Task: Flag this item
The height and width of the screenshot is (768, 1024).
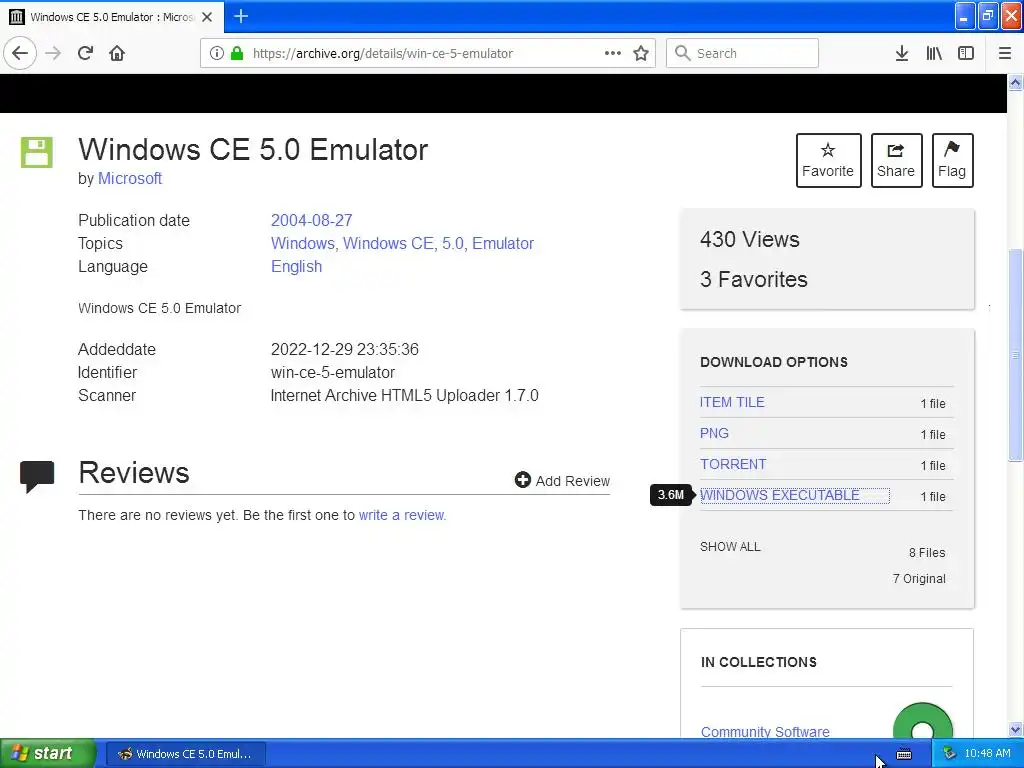Action: point(952,160)
